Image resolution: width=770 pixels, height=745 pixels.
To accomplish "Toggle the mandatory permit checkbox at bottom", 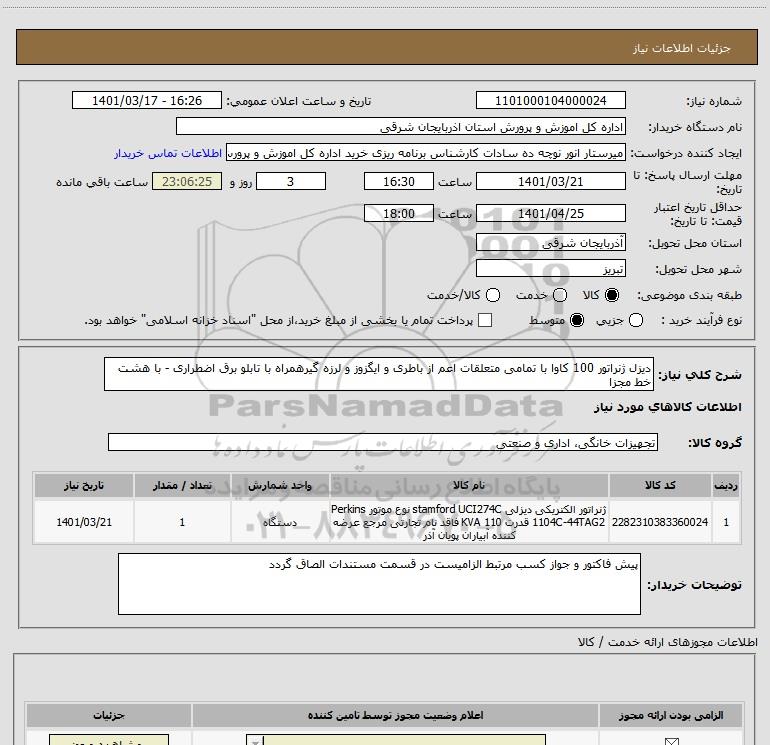I will click(671, 741).
